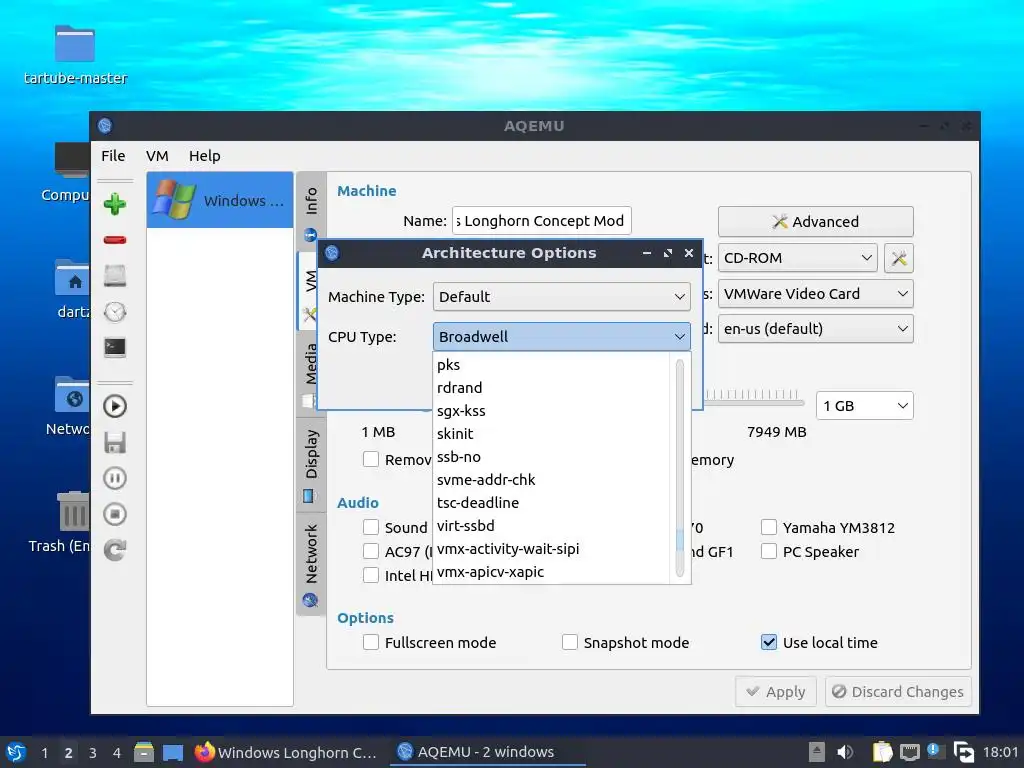Switch to the Display tab
The image size is (1024, 768).
click(311, 465)
